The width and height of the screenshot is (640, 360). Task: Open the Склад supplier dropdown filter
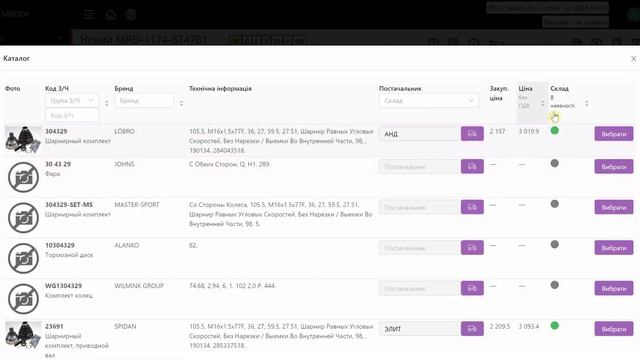429,100
